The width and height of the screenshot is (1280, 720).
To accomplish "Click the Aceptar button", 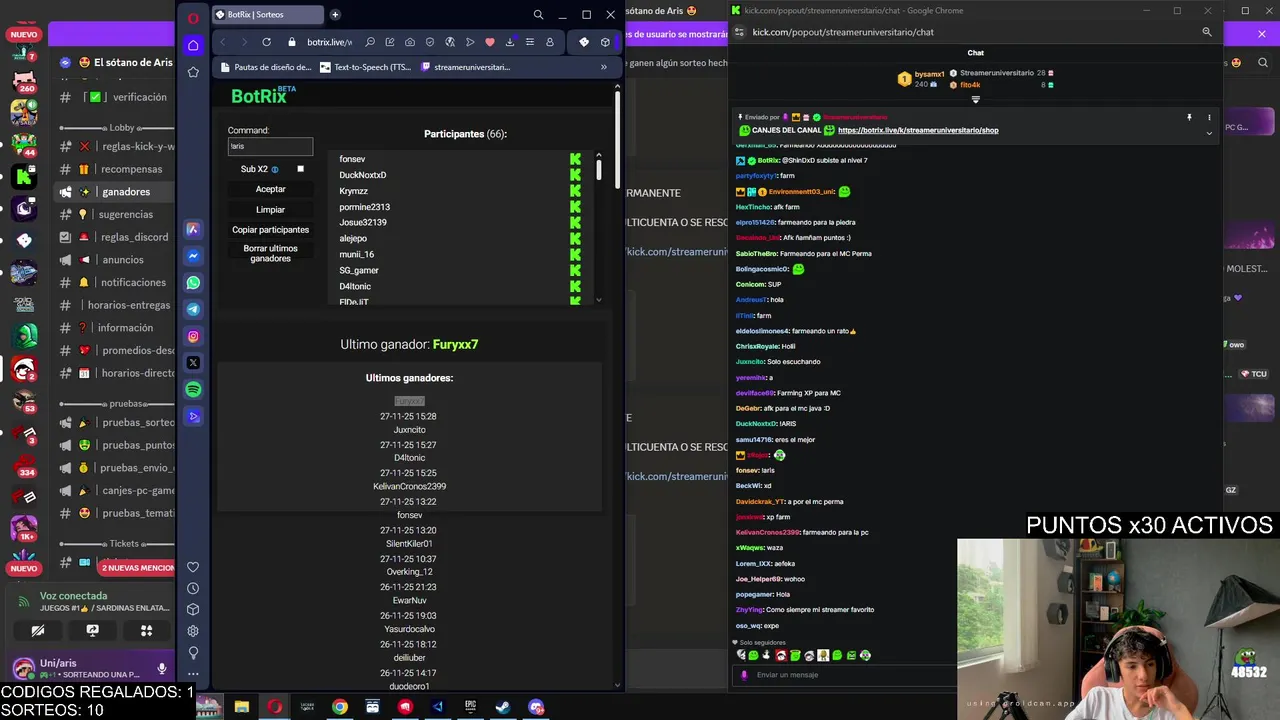I will 270,189.
